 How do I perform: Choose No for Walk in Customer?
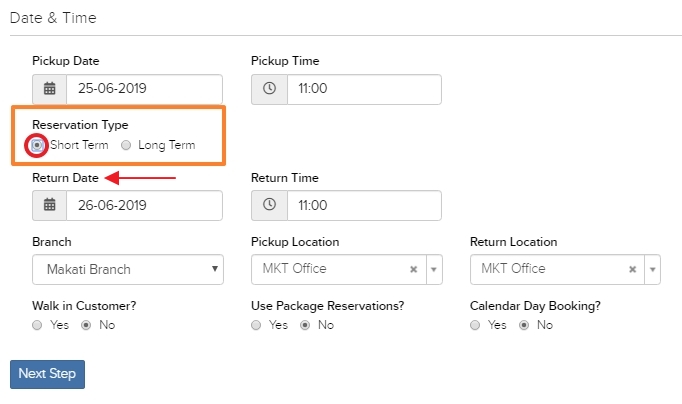pyautogui.click(x=86, y=325)
